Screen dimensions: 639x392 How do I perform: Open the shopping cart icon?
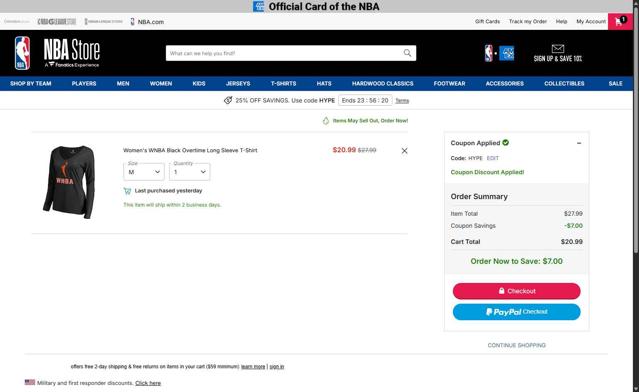tap(620, 21)
